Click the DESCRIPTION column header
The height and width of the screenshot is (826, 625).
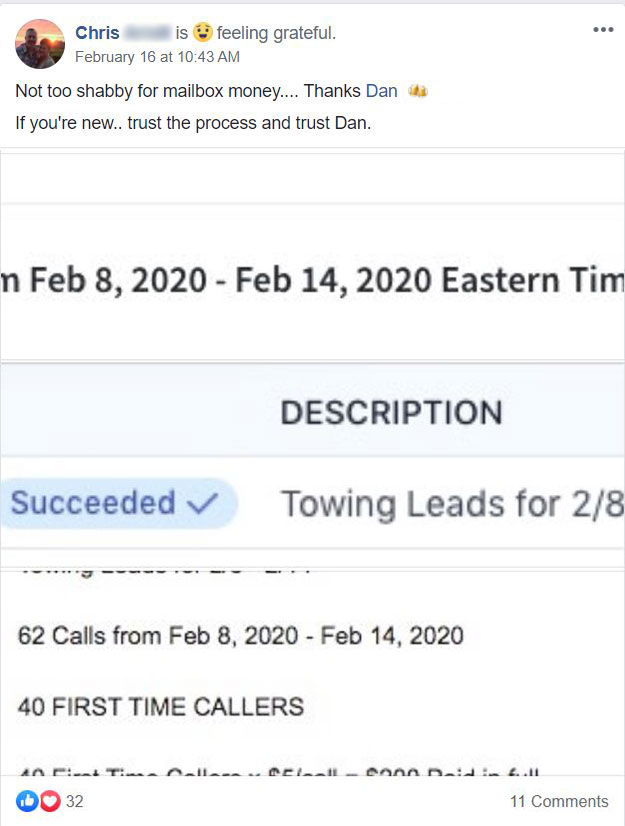click(392, 412)
